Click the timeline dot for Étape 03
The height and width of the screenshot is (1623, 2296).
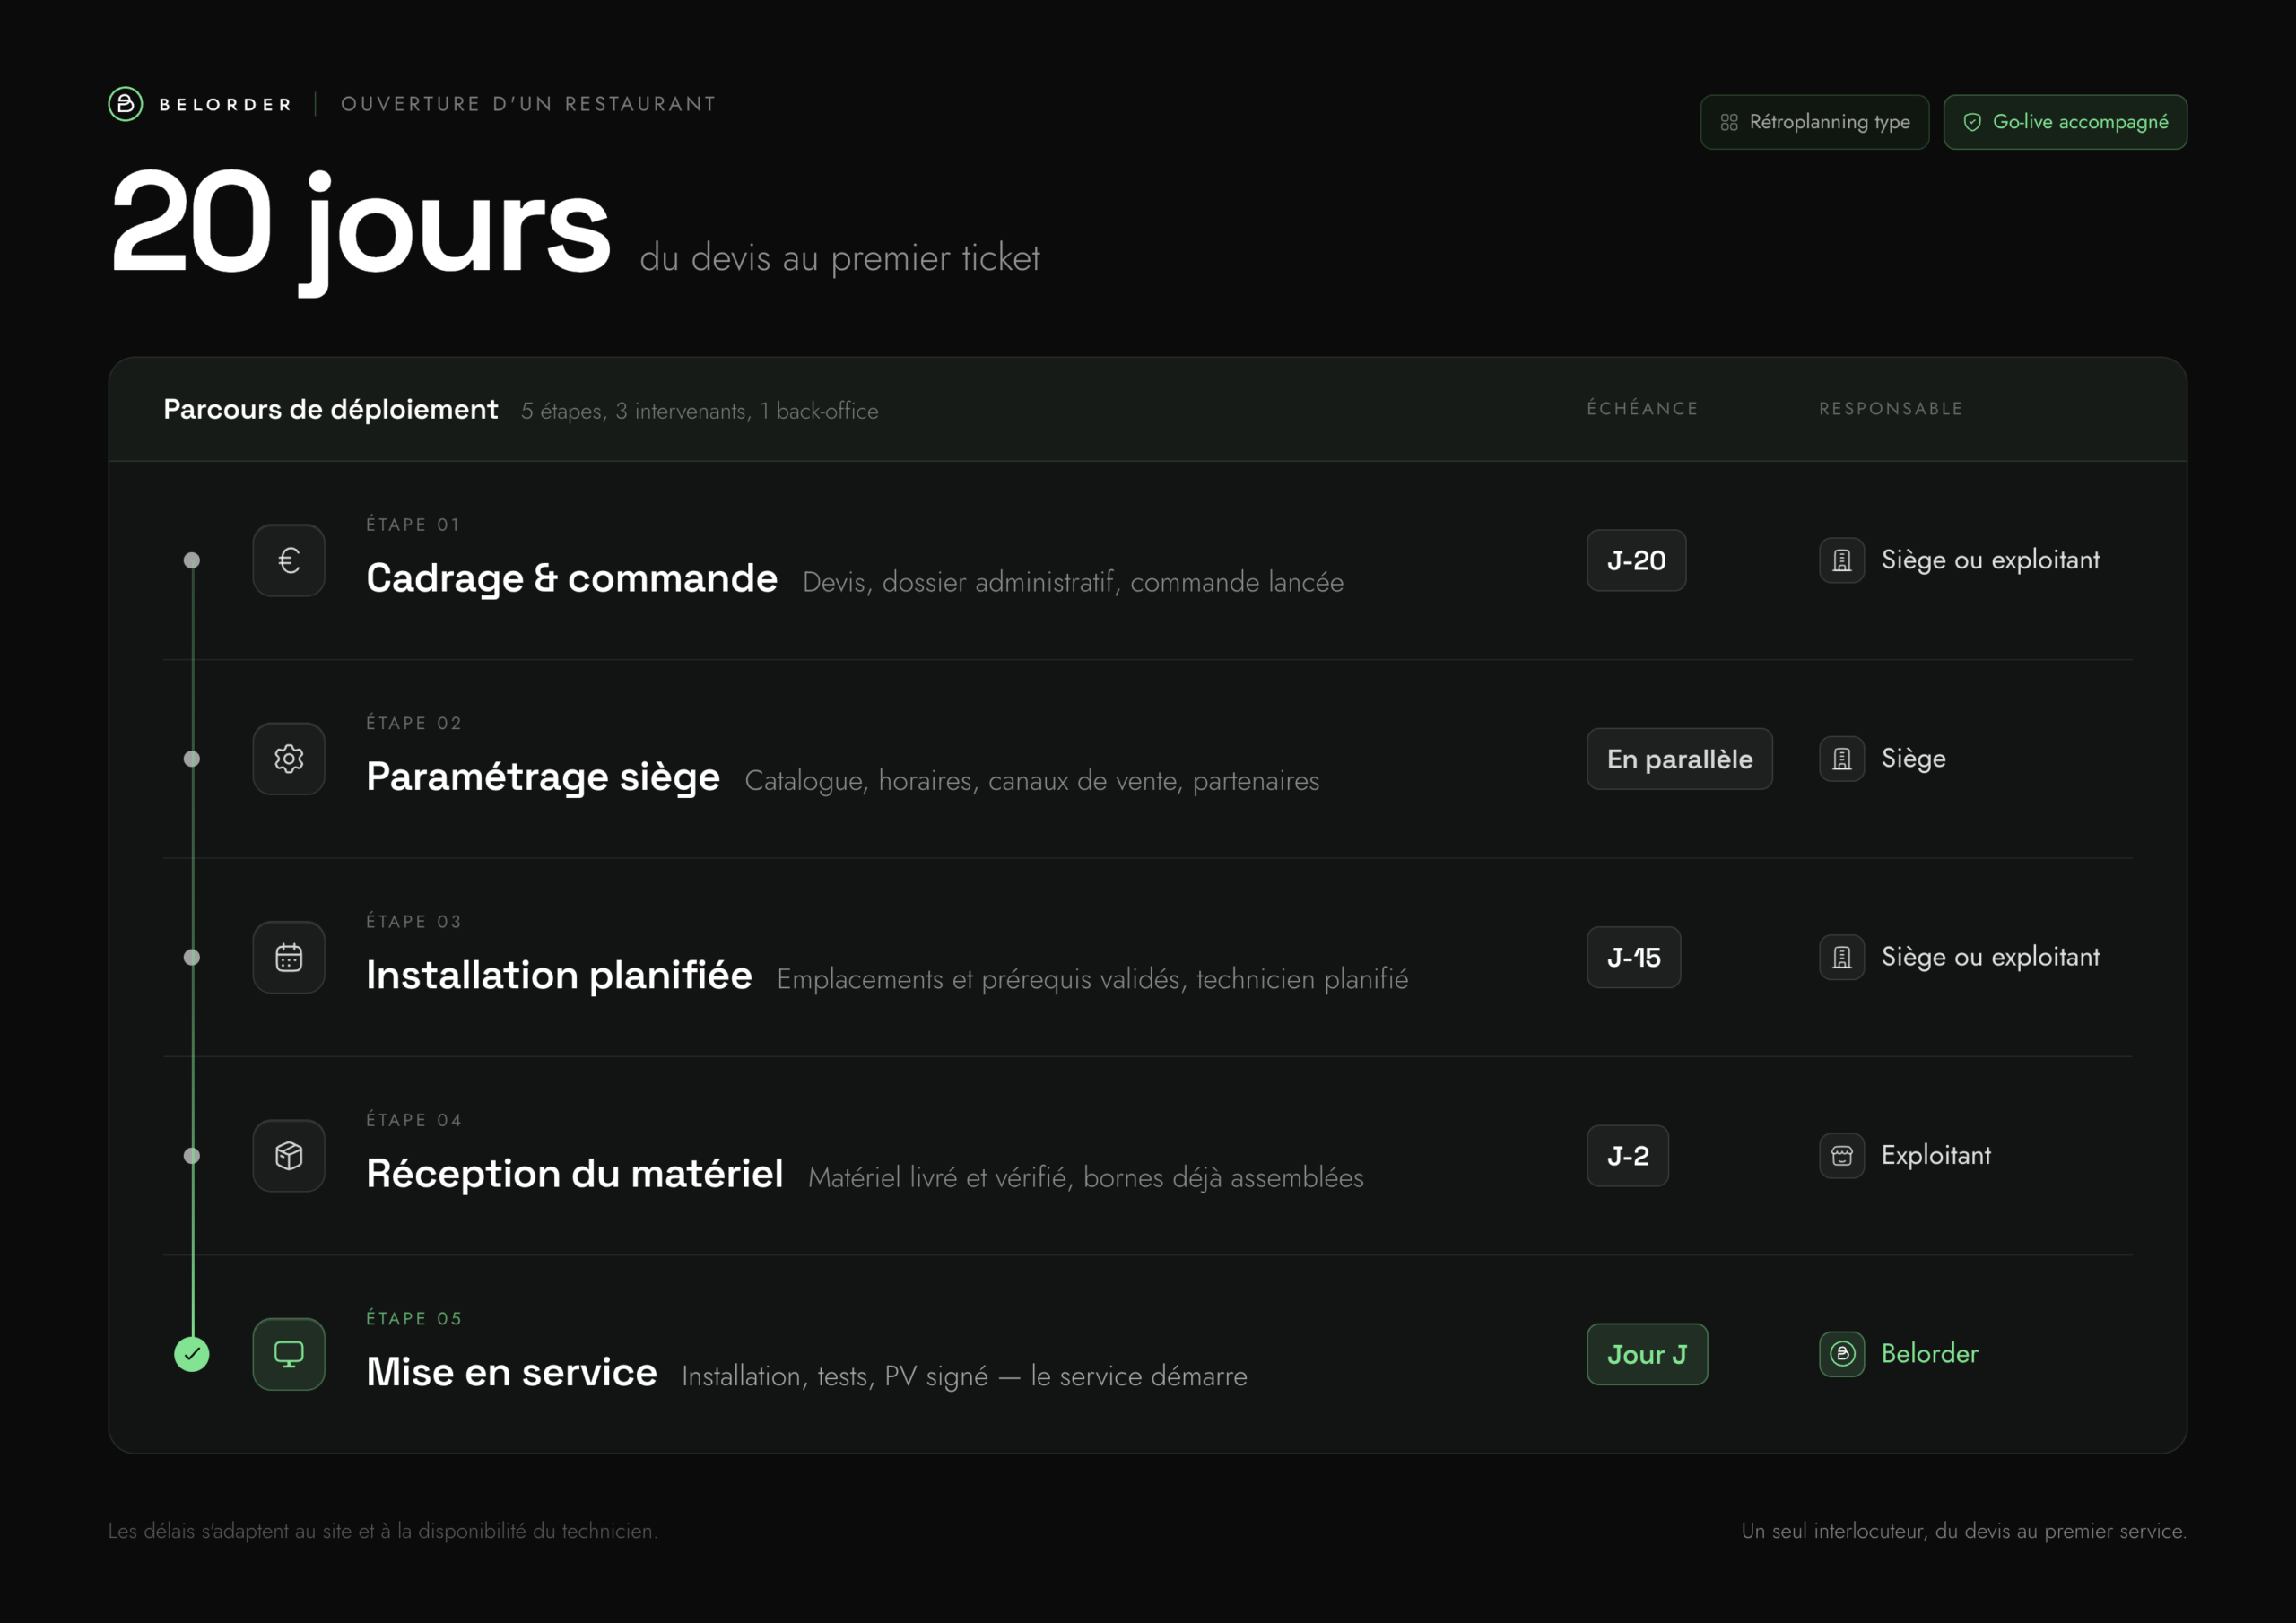192,957
